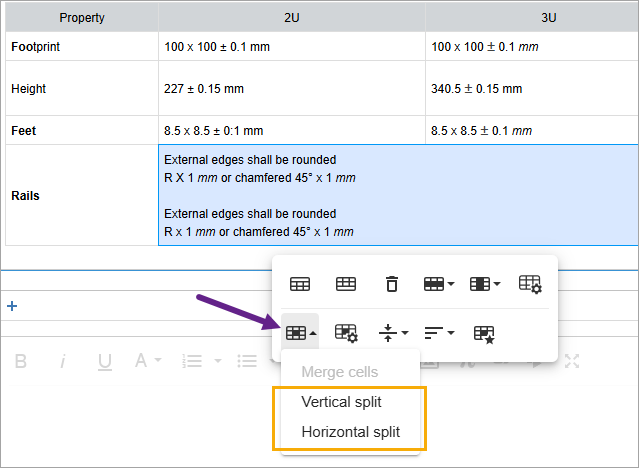This screenshot has height=468, width=639.
Task: Open vertical align dropdown
Action: click(x=392, y=332)
